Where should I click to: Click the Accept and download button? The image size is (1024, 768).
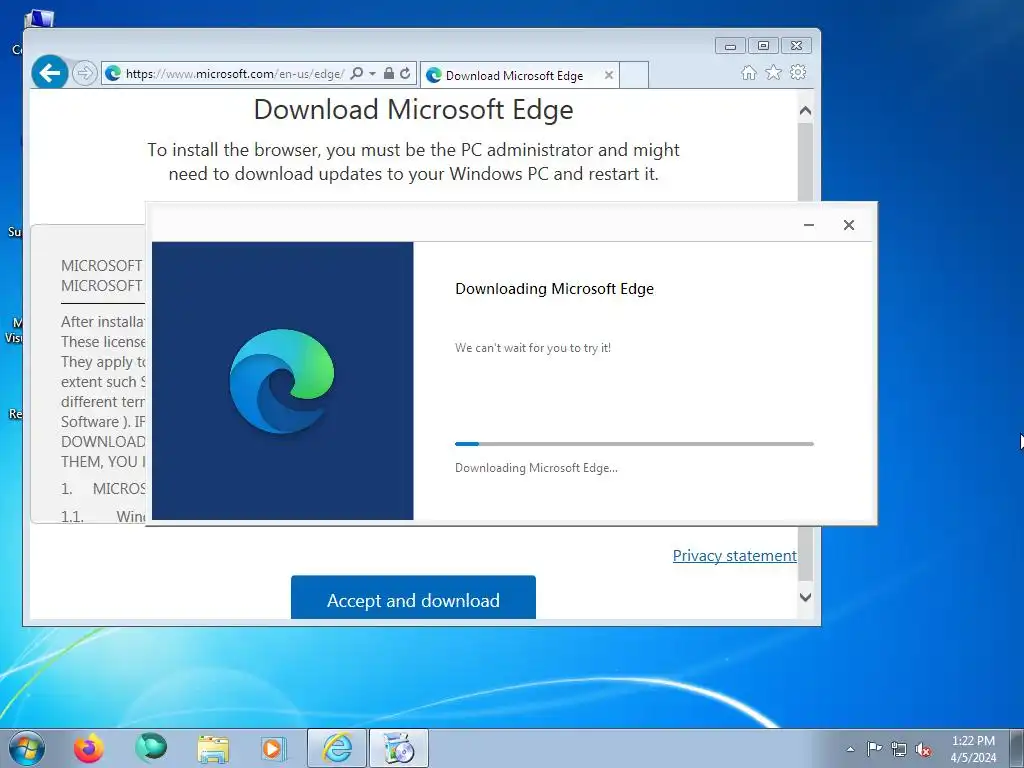click(413, 598)
